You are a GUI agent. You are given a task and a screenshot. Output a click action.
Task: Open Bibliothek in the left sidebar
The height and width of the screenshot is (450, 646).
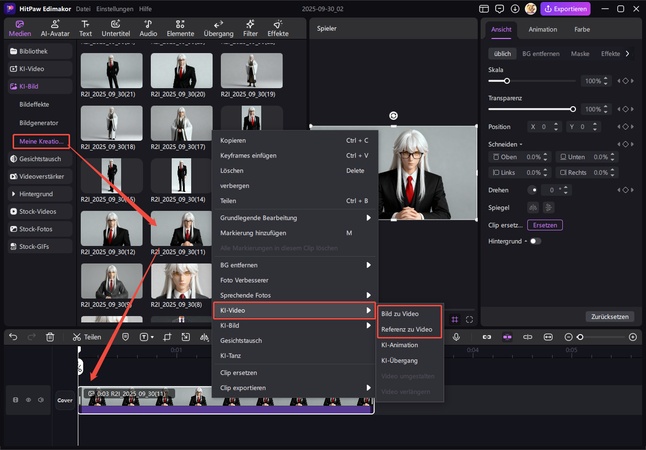click(x=40, y=51)
